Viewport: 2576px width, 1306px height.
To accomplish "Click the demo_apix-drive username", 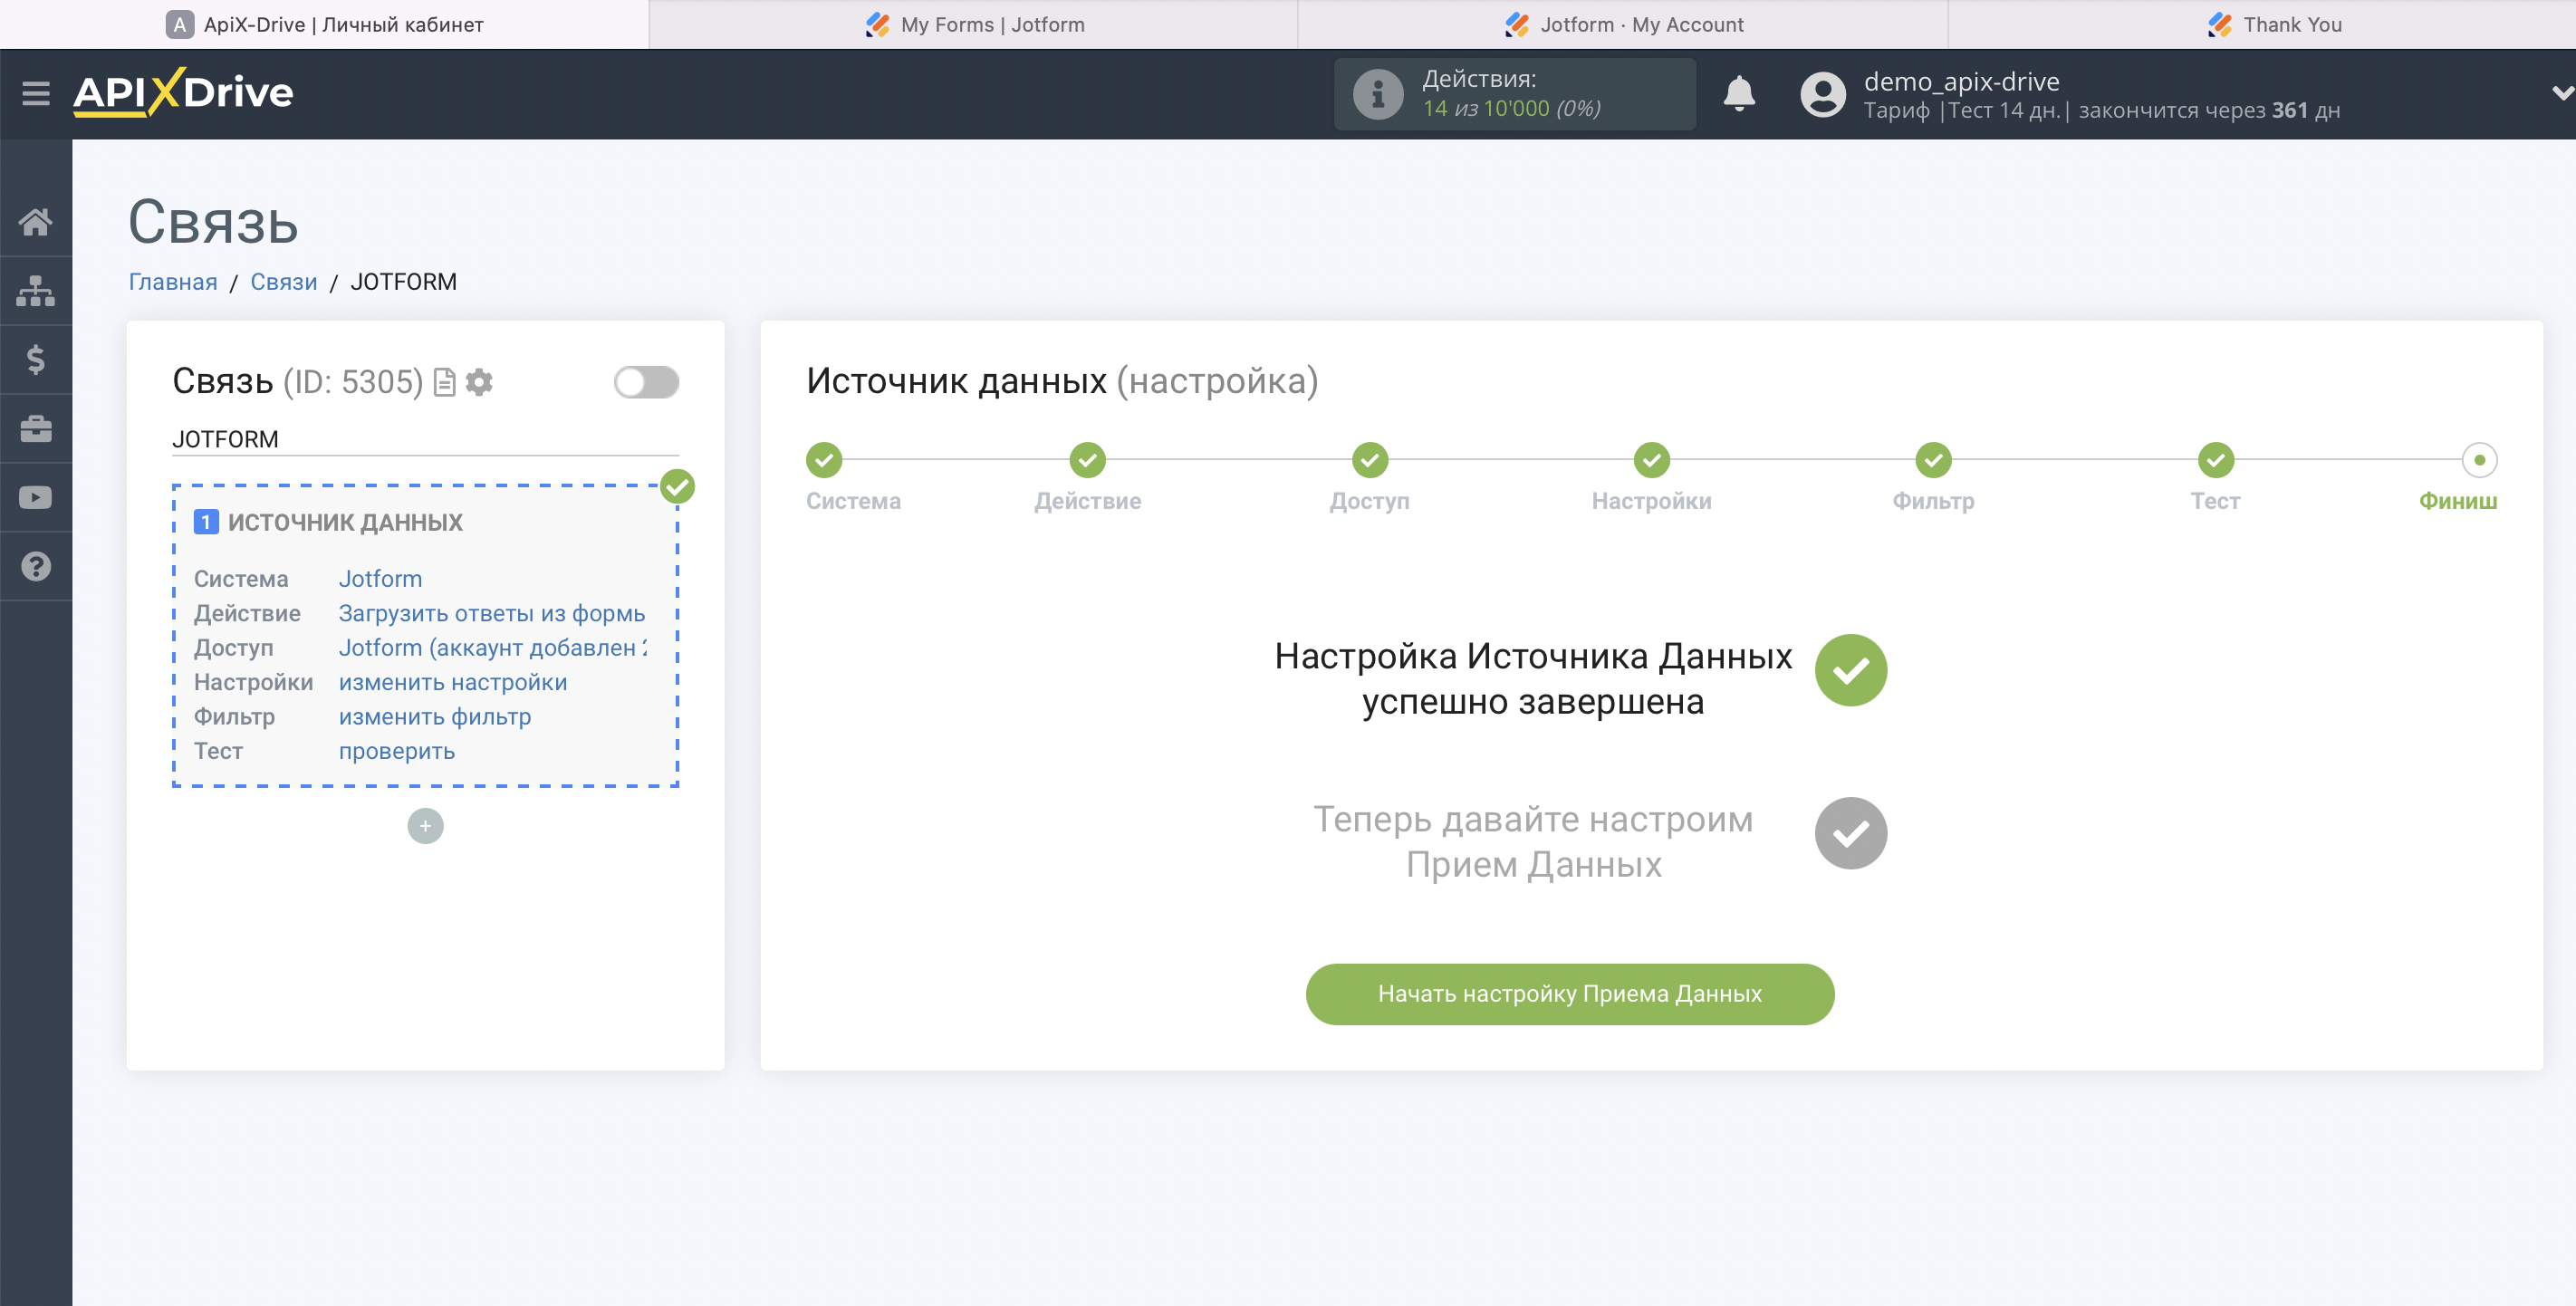I will 1961,81.
